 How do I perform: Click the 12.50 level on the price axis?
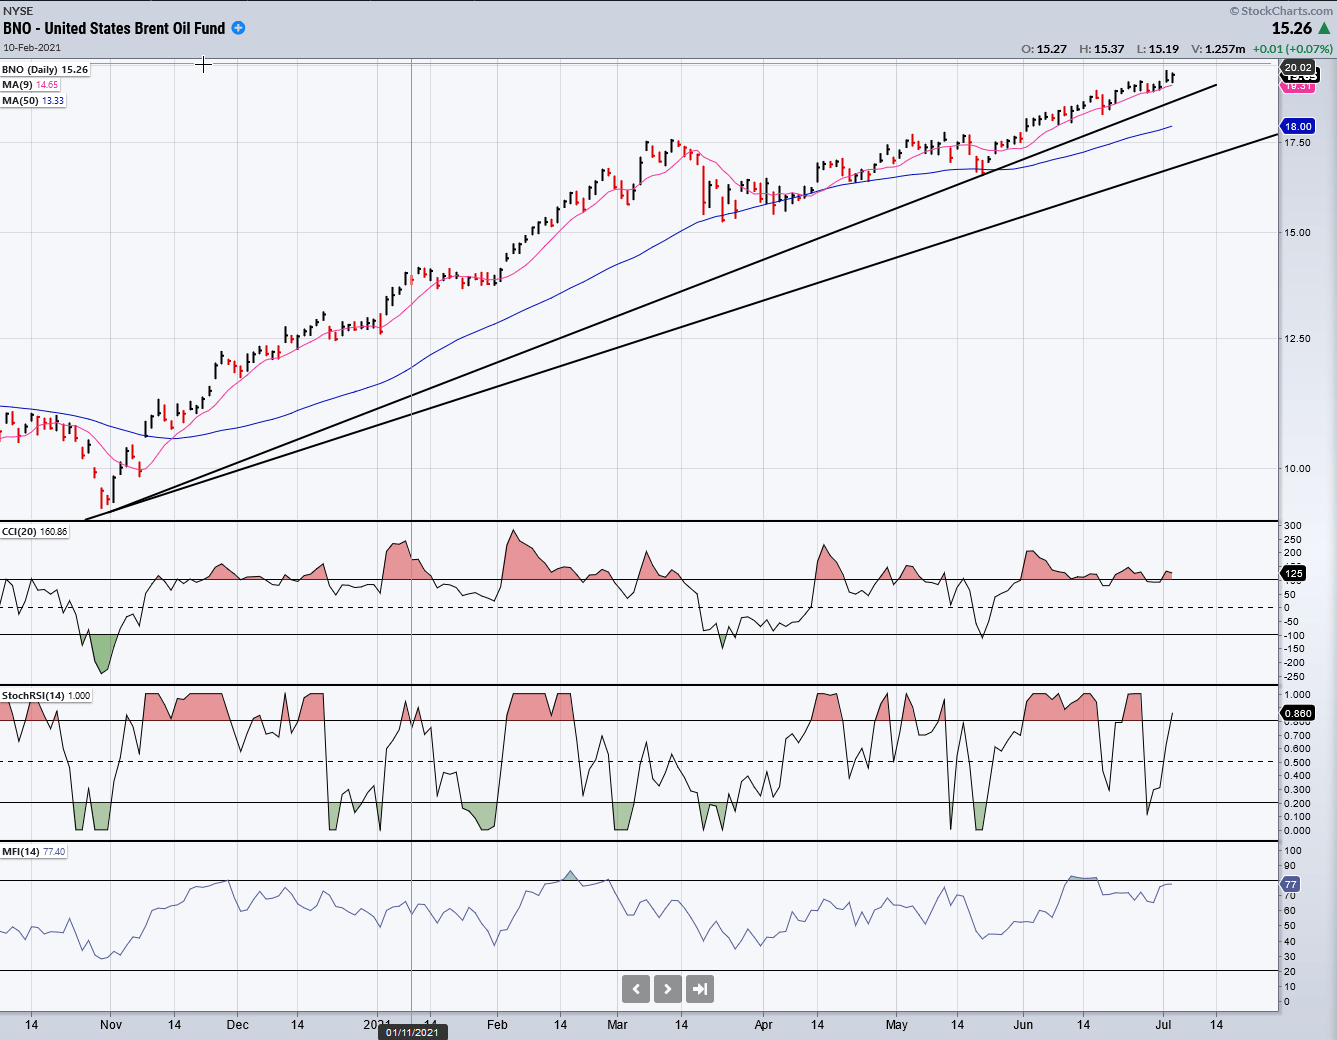point(1297,338)
